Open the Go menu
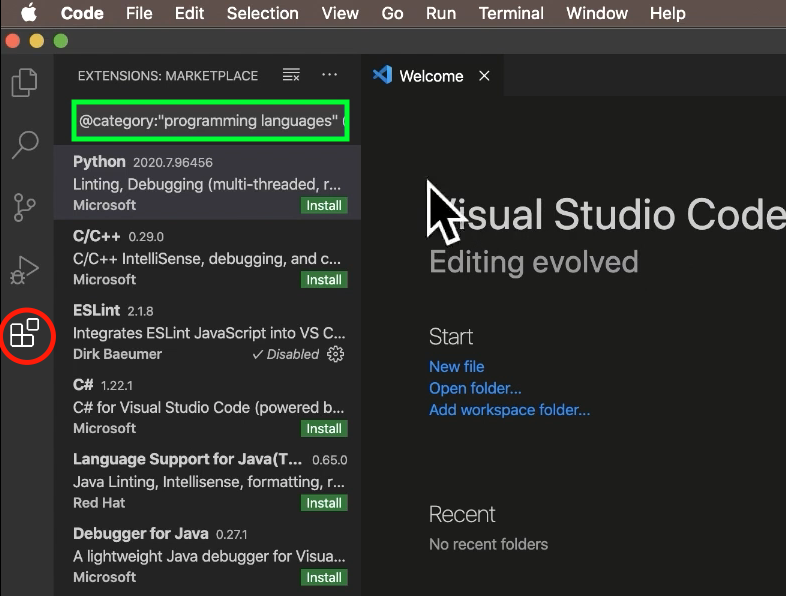Screen dimensions: 786x596 pos(392,13)
